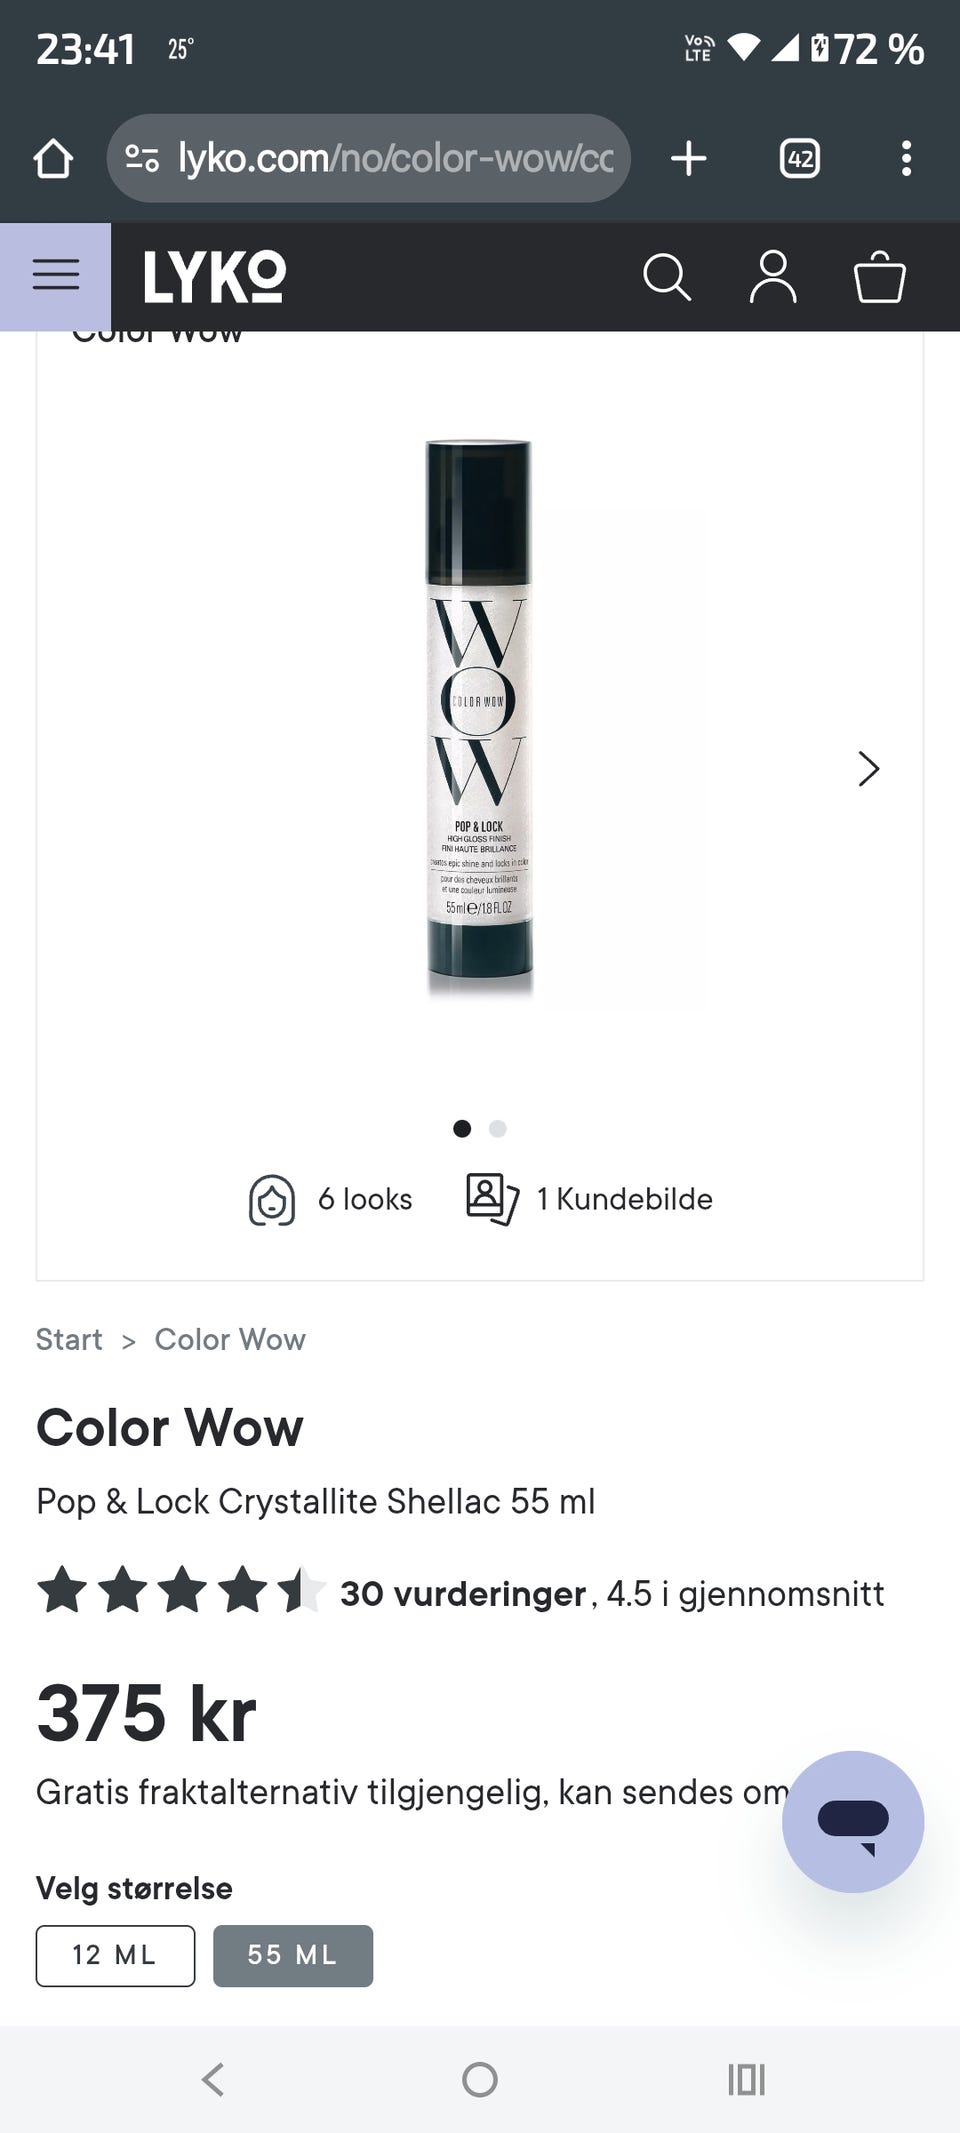This screenshot has height=2133, width=960.
Task: Open 30 vurderinger reviews link
Action: (x=463, y=1593)
